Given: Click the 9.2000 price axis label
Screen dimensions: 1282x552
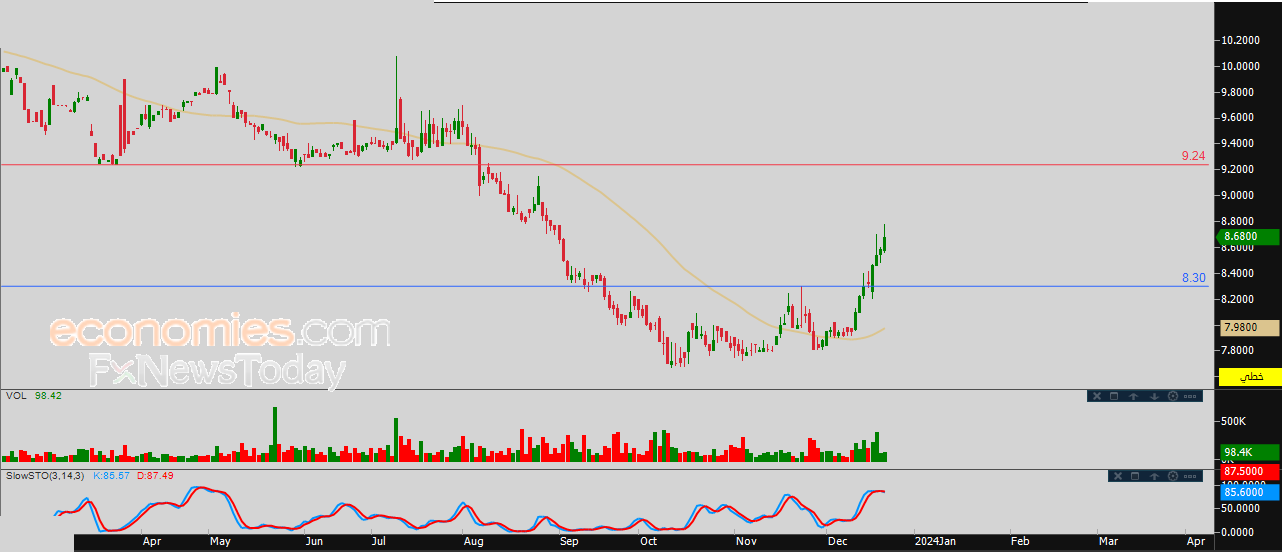Looking at the screenshot, I should 1239,169.
